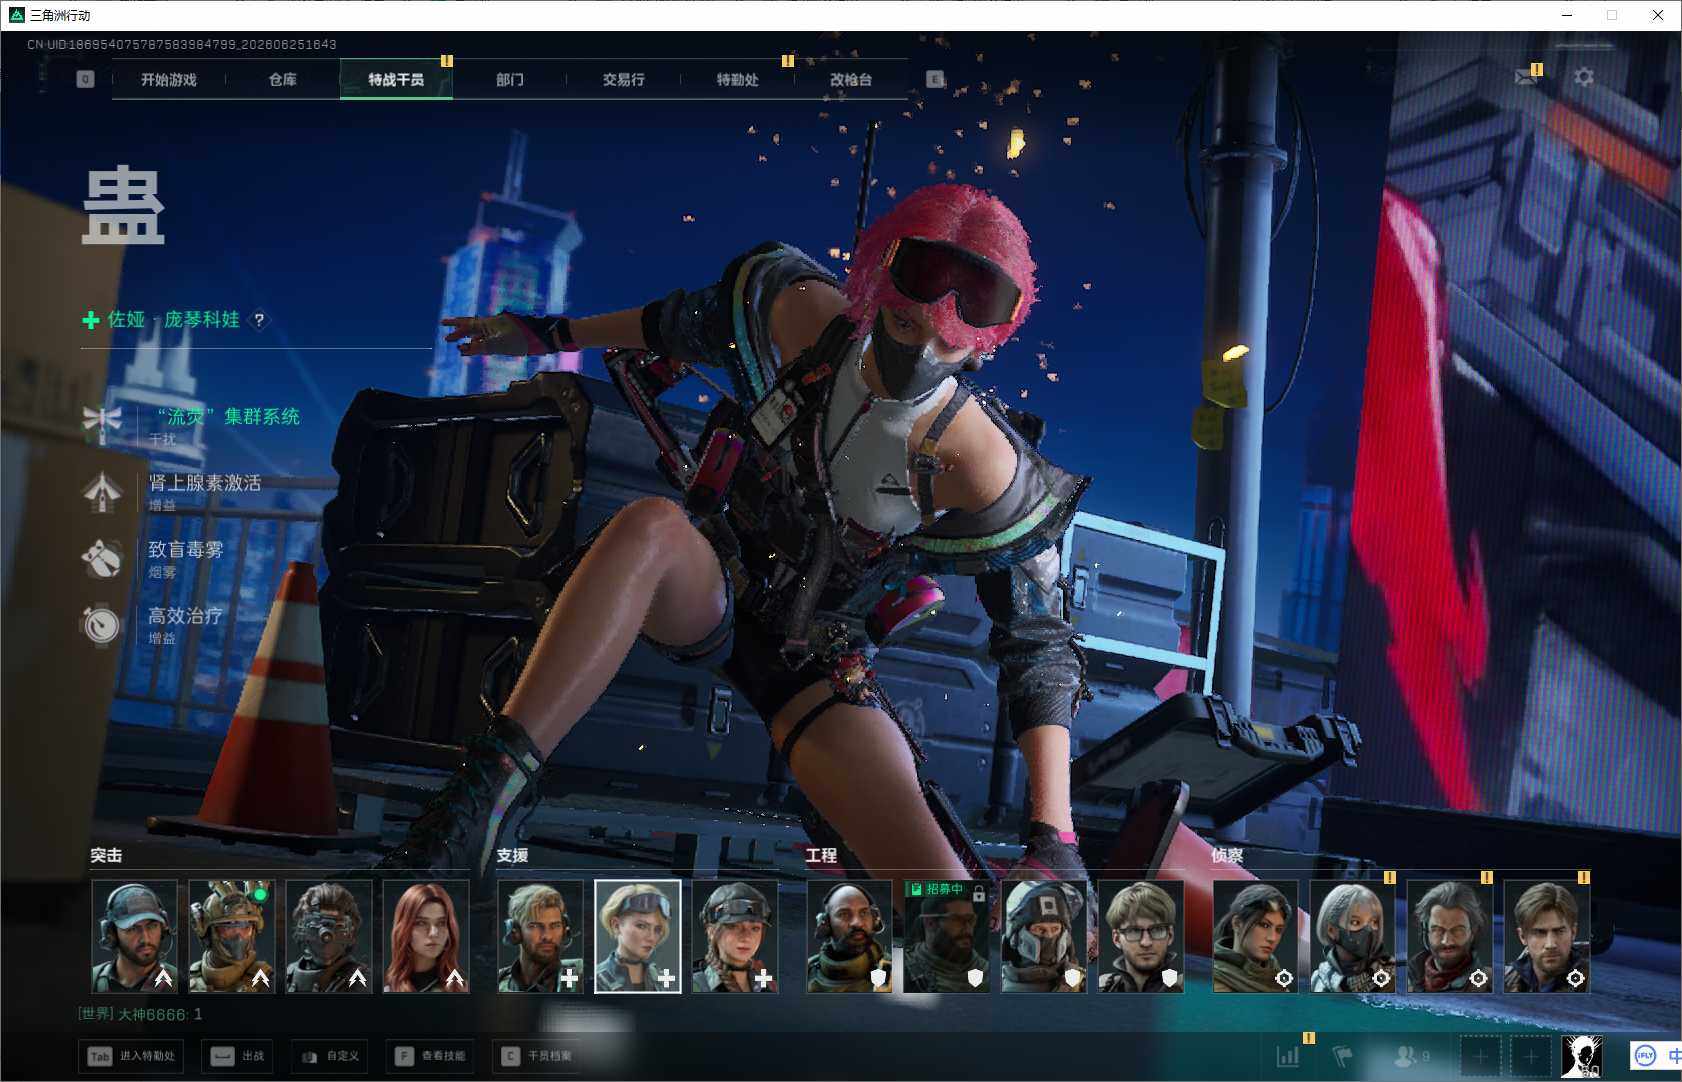Click the 侦察 class heading

click(x=1227, y=856)
